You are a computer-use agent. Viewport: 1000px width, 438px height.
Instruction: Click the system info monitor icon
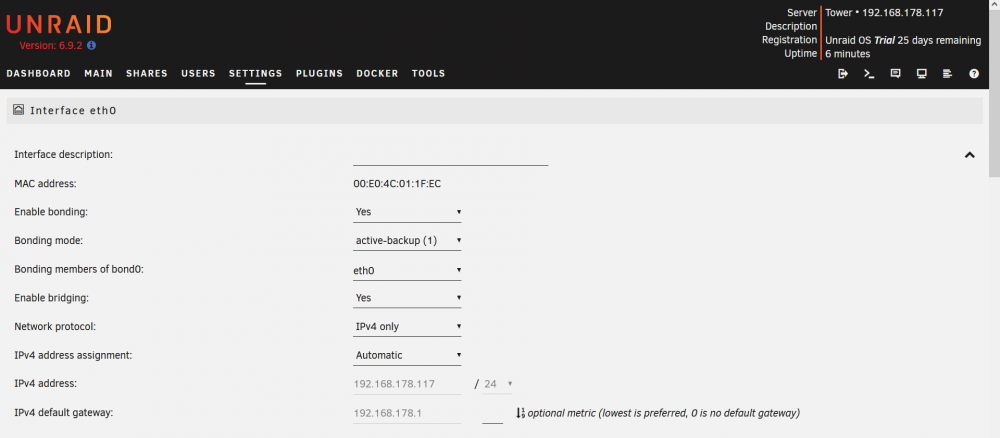click(922, 73)
